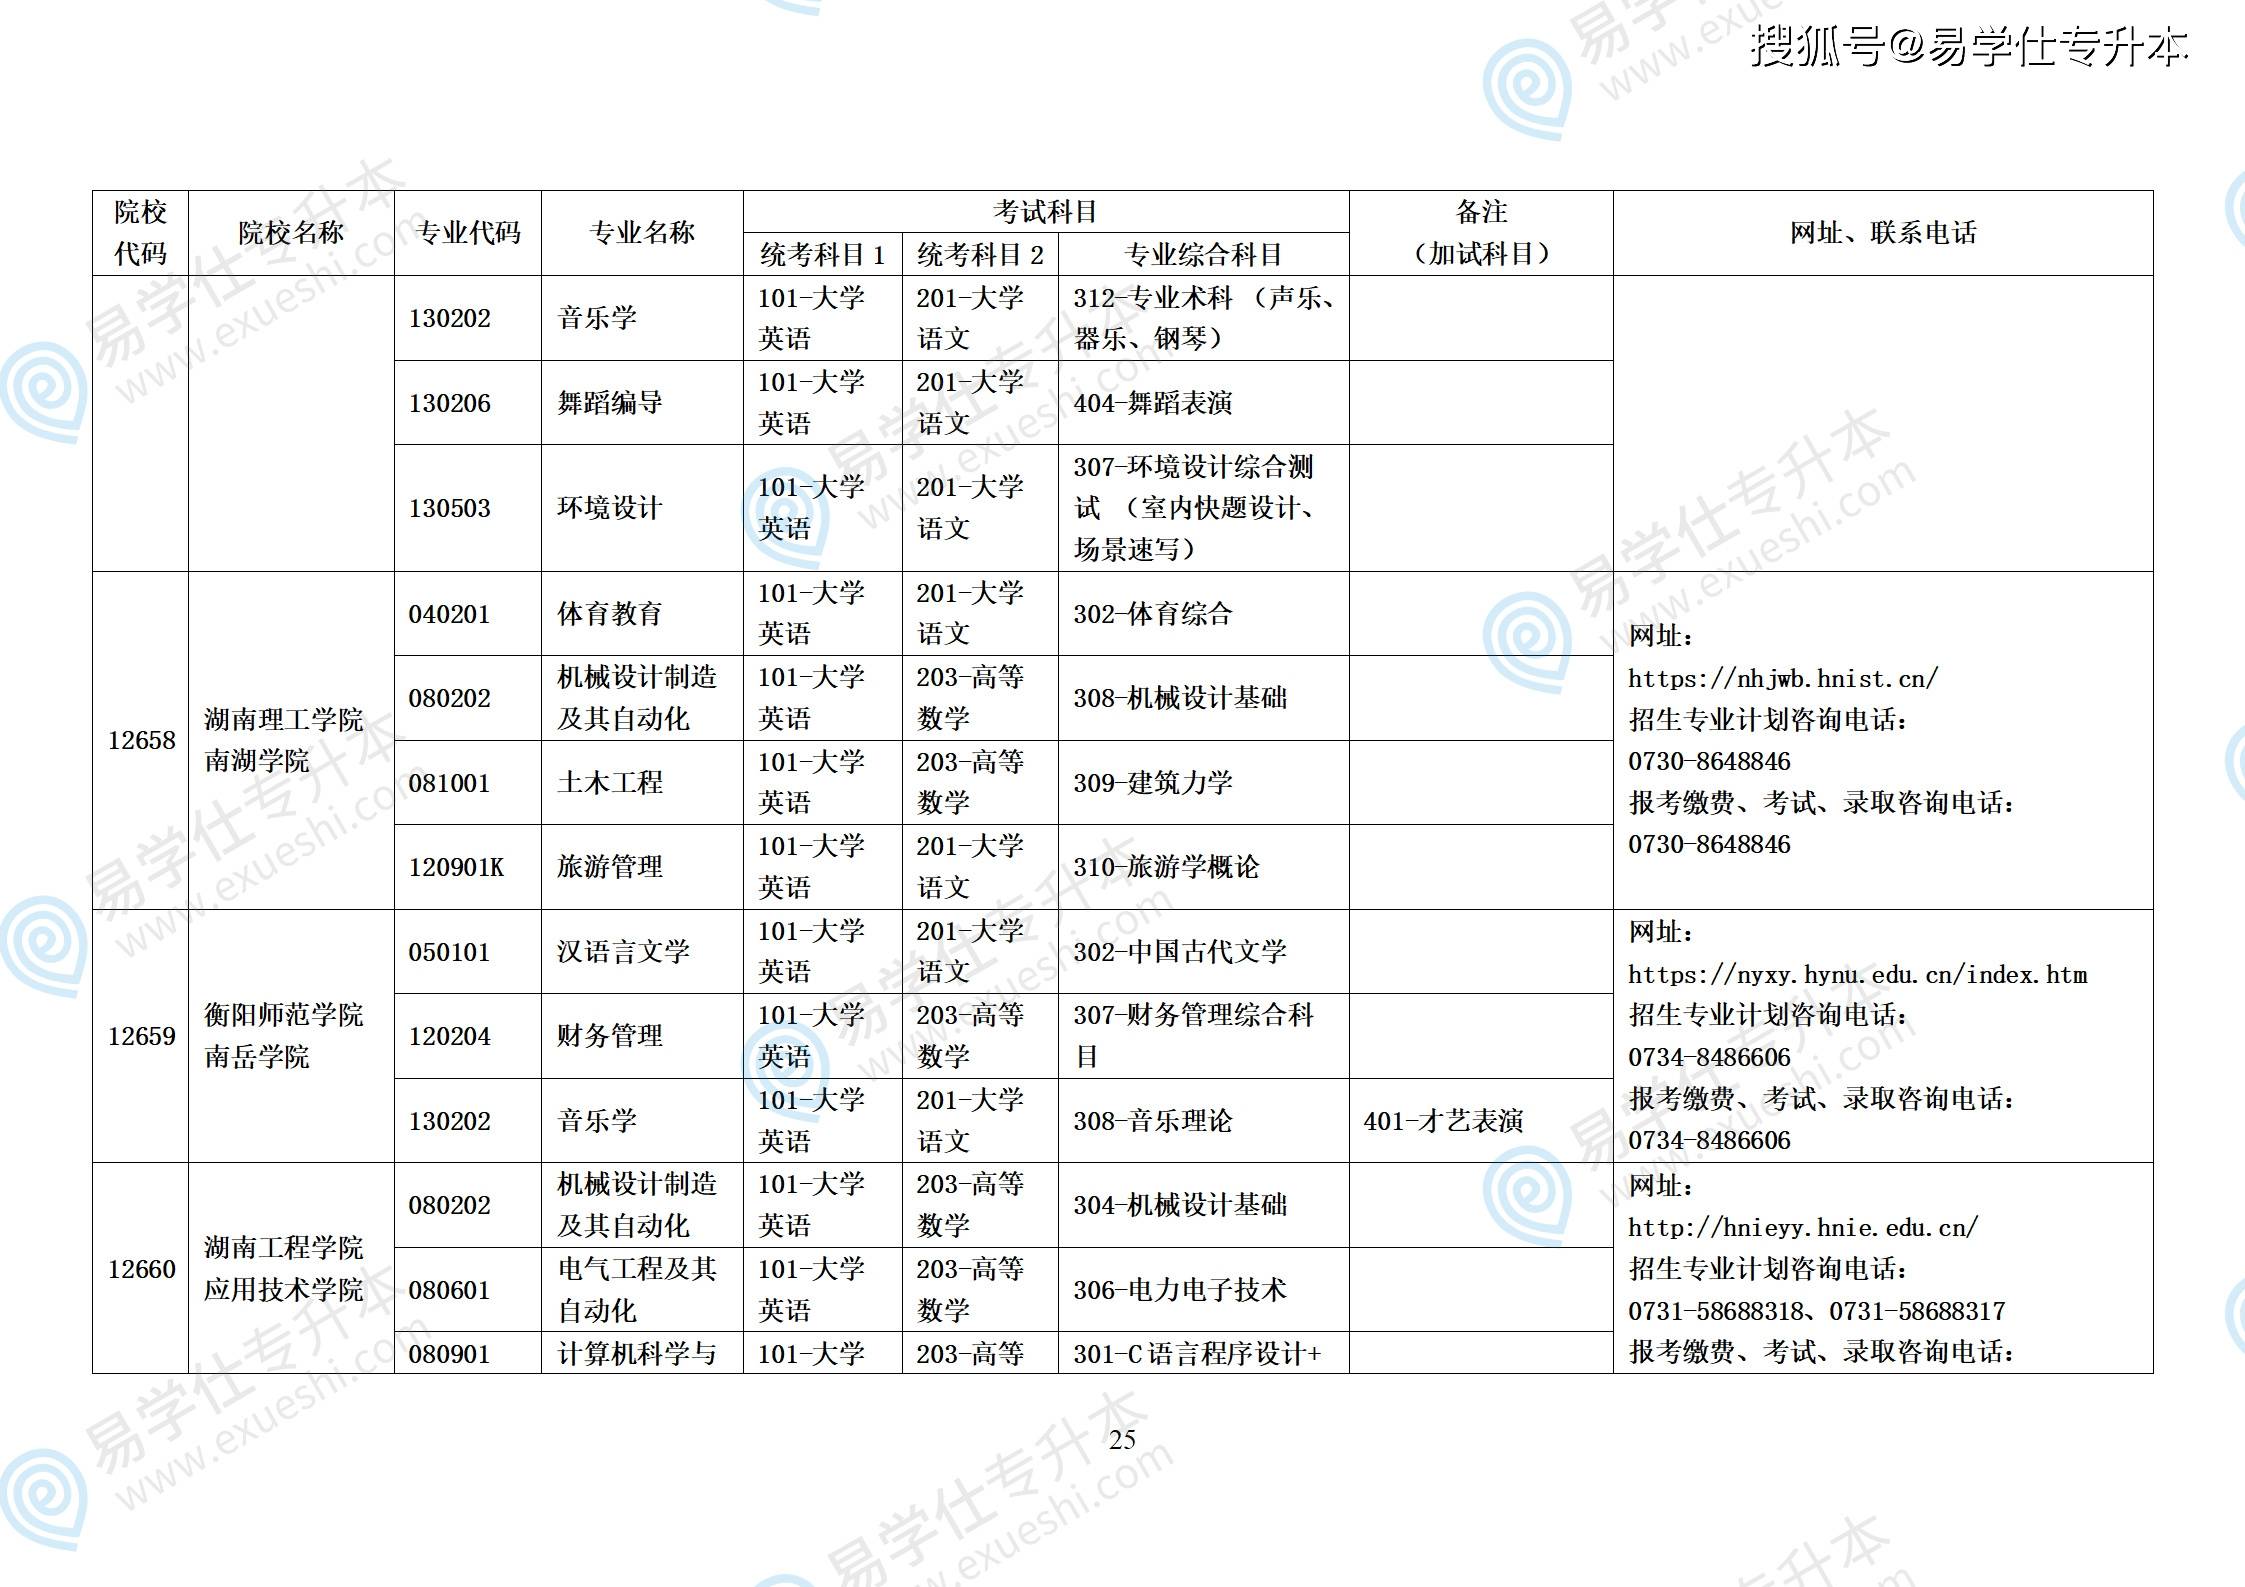Click the subject 307-环境设计综合测试

tap(1194, 509)
